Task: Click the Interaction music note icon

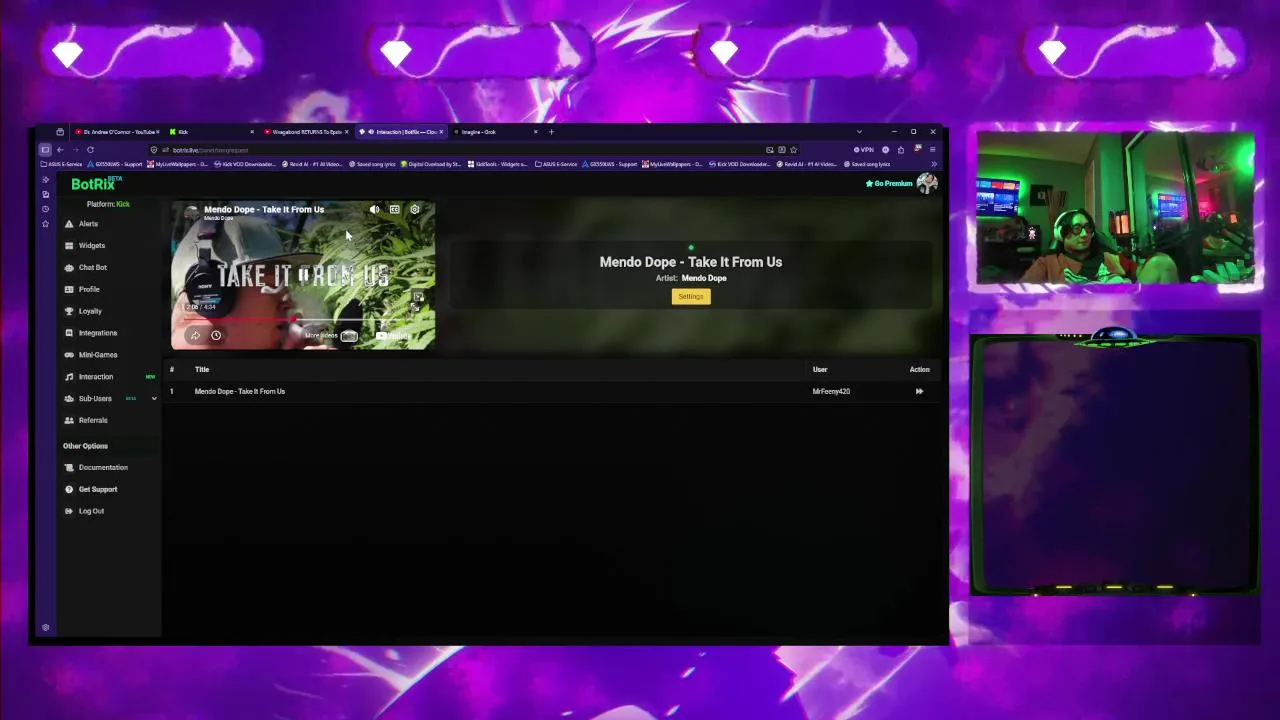Action: pyautogui.click(x=69, y=377)
